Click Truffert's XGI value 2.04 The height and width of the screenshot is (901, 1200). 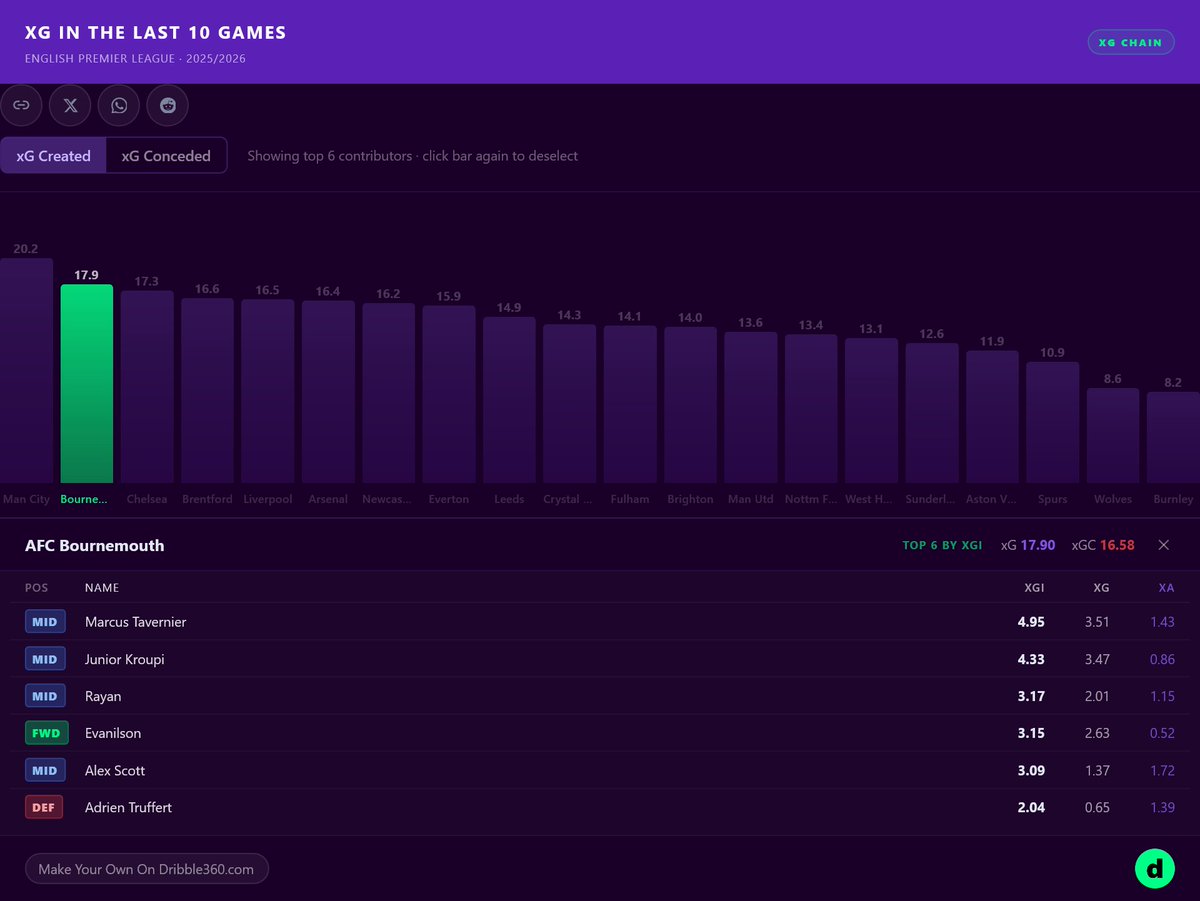point(1031,807)
